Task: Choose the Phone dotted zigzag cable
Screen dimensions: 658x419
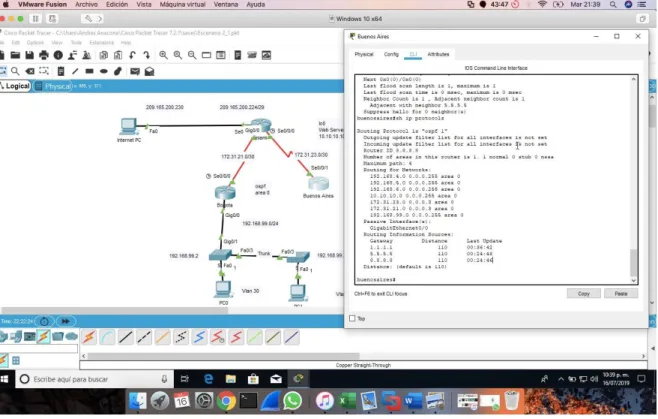Action: point(181,337)
